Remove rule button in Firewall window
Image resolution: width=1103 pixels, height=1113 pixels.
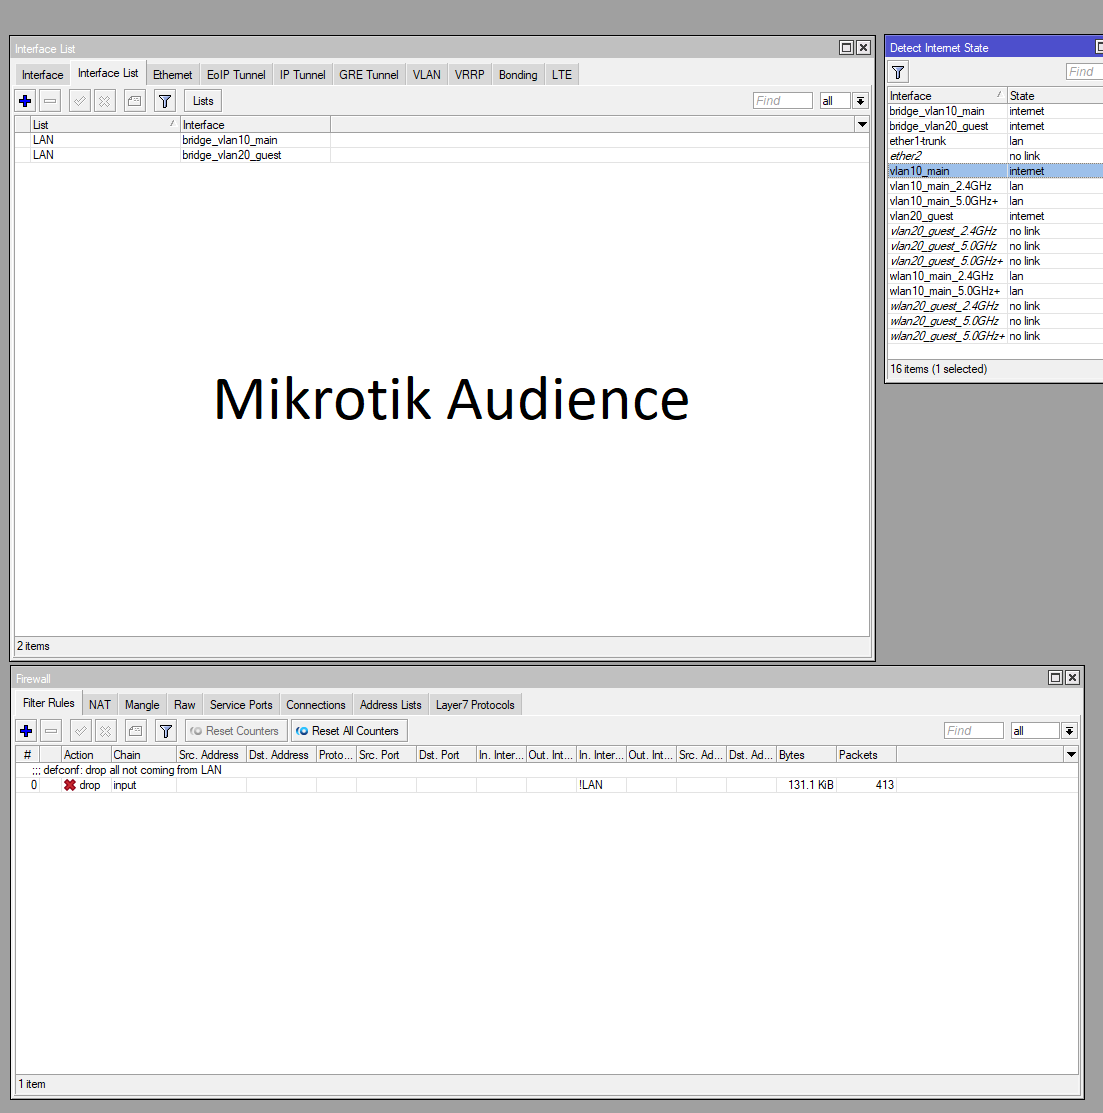pos(51,730)
